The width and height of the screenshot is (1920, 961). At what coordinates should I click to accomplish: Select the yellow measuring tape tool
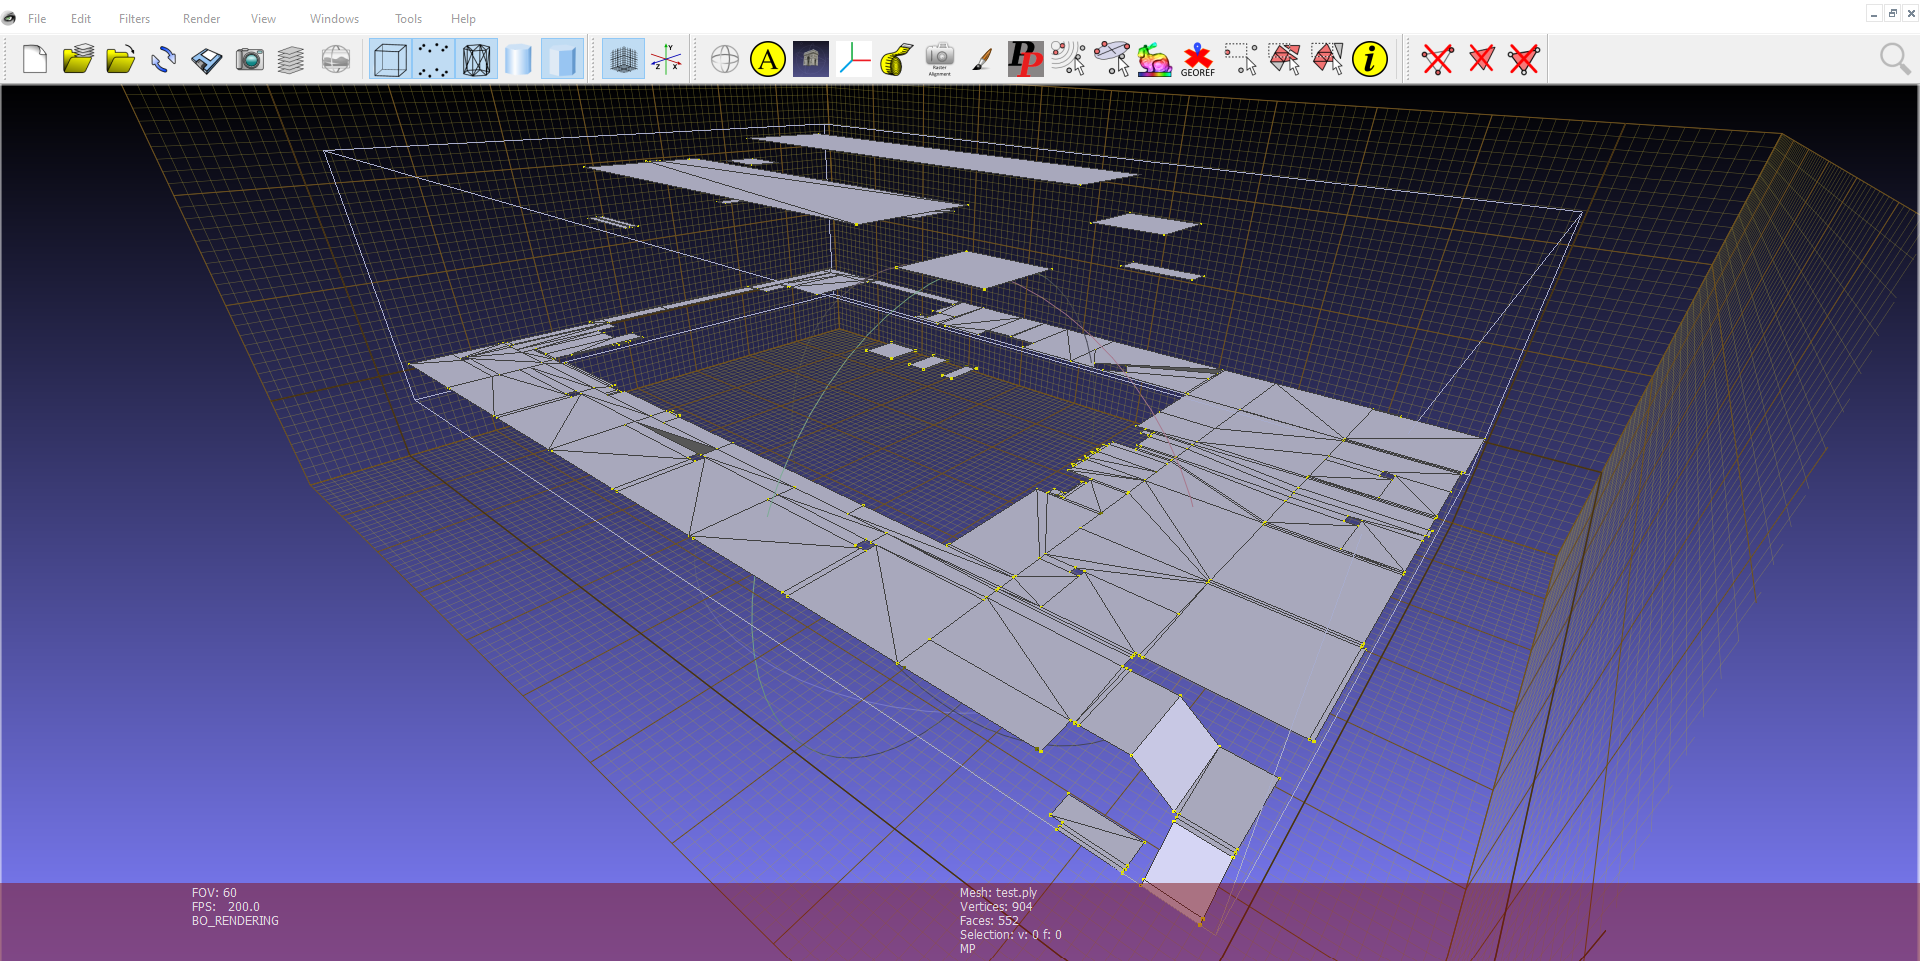click(897, 60)
